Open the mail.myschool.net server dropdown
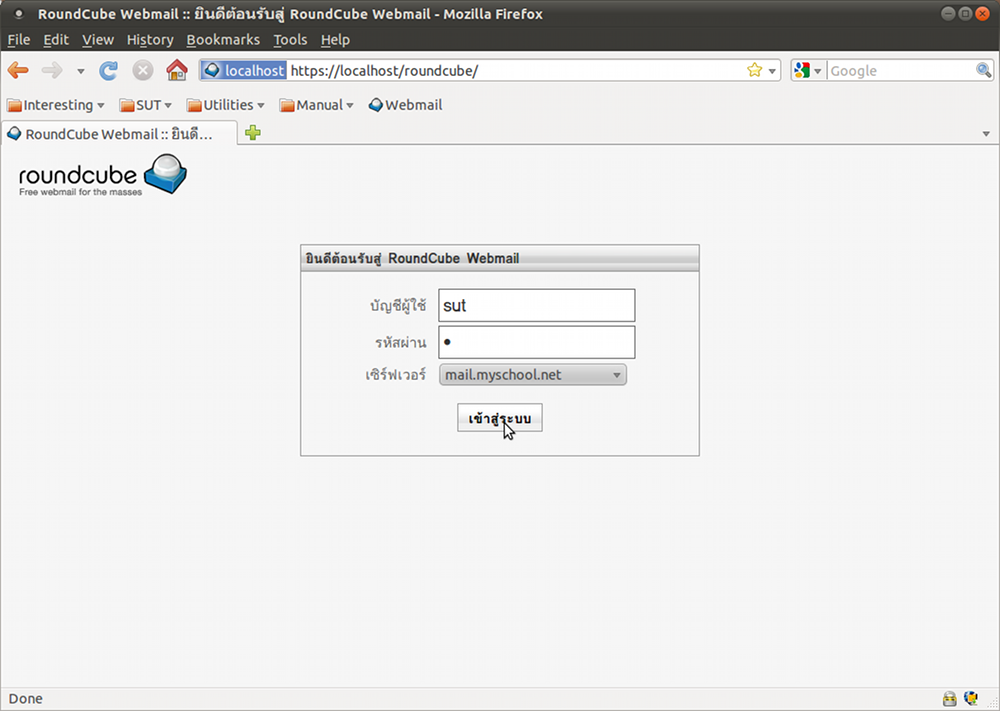The width and height of the screenshot is (1000, 711). tap(533, 375)
